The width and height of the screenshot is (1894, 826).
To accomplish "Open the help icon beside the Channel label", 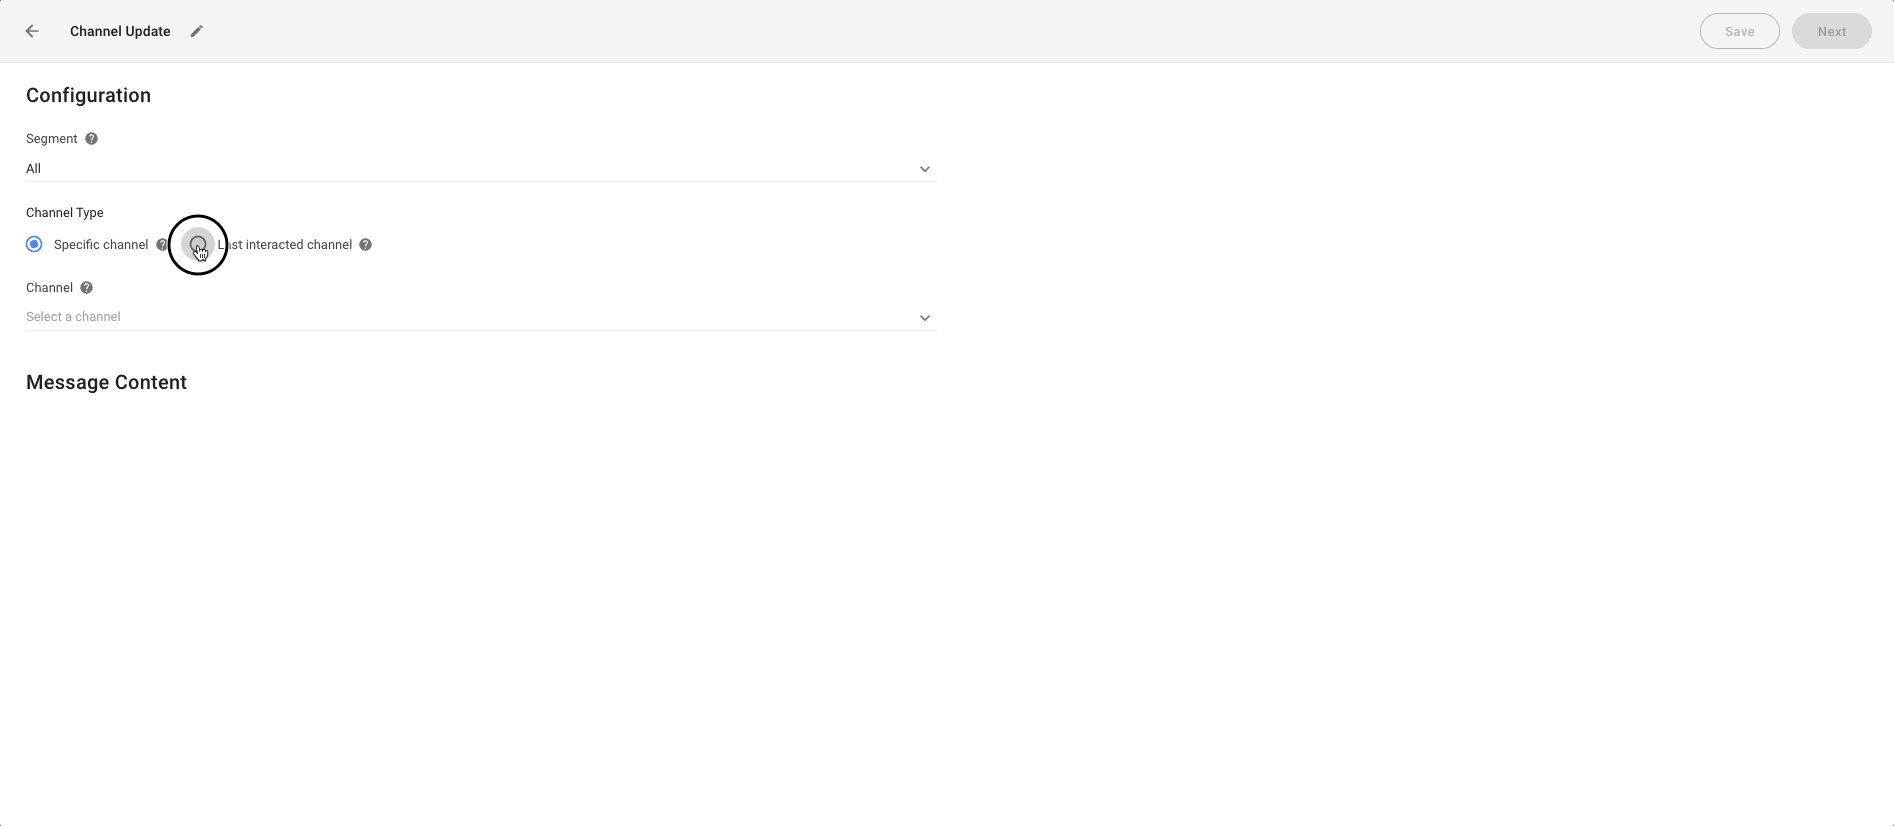I will [x=87, y=288].
